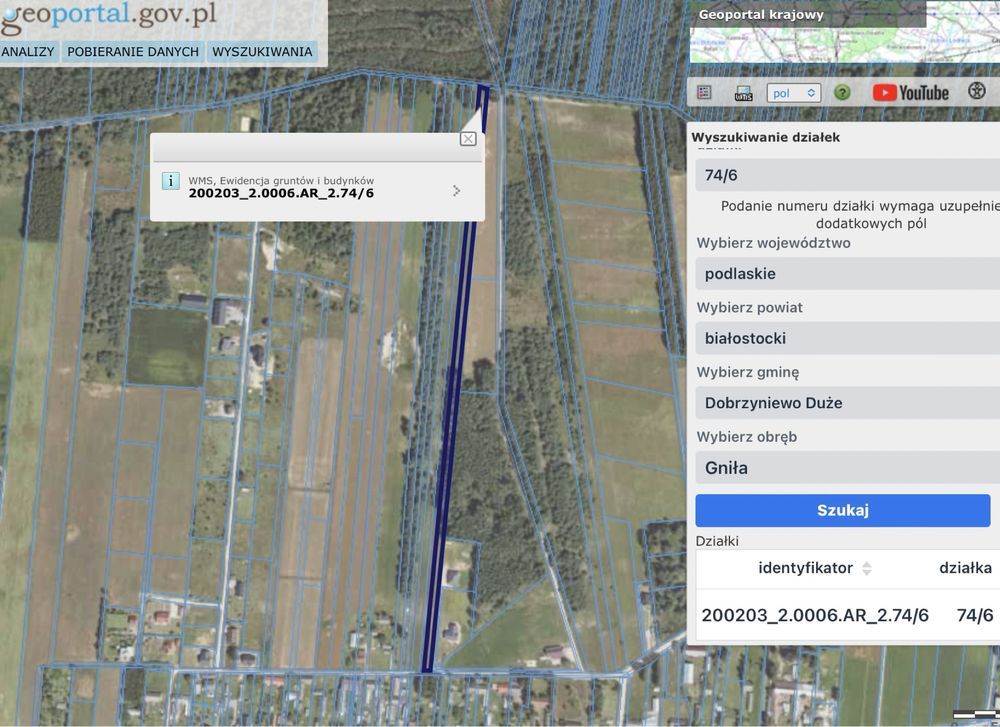The height and width of the screenshot is (727, 1000).
Task: Click the Wyszukiwanie działek panel title
Action: tap(765, 137)
